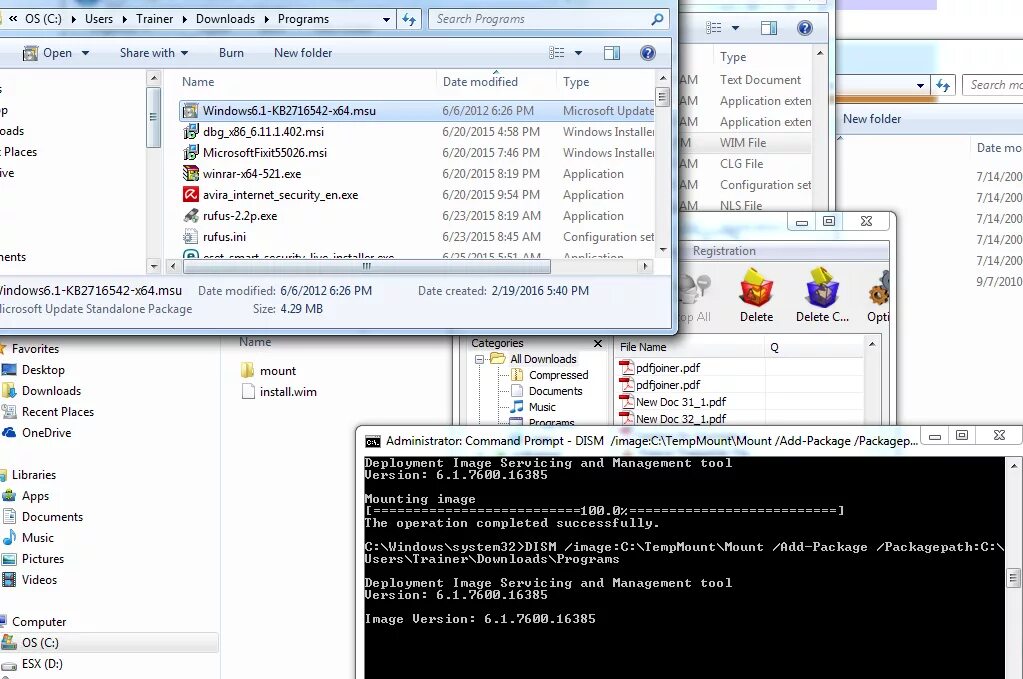The image size is (1023, 679).
Task: Open Share with dropdown menu
Action: pos(154,53)
